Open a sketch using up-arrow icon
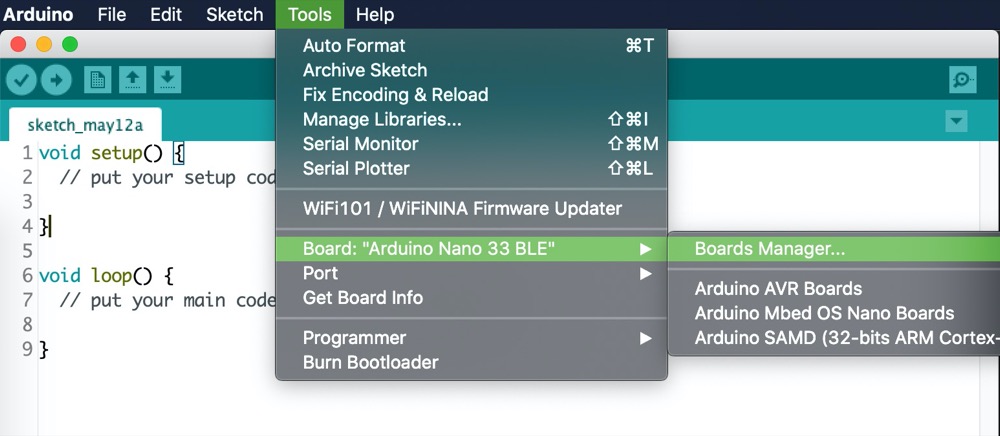The width and height of the screenshot is (1000, 436). coord(132,80)
